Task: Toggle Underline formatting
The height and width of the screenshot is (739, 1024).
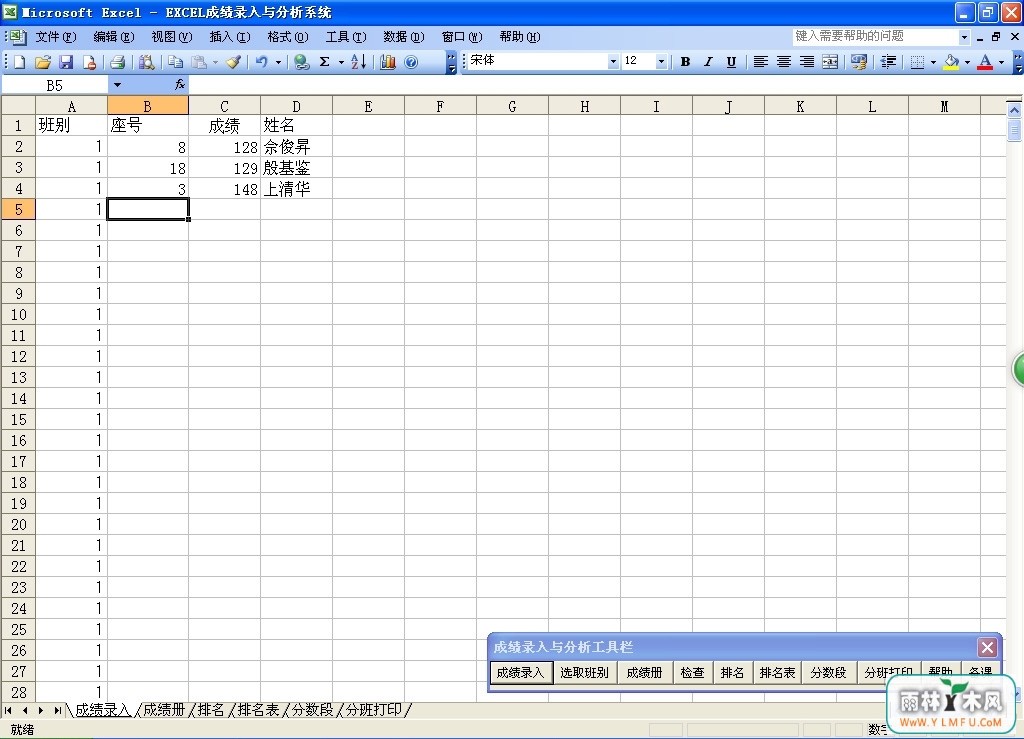Action: pyautogui.click(x=731, y=62)
